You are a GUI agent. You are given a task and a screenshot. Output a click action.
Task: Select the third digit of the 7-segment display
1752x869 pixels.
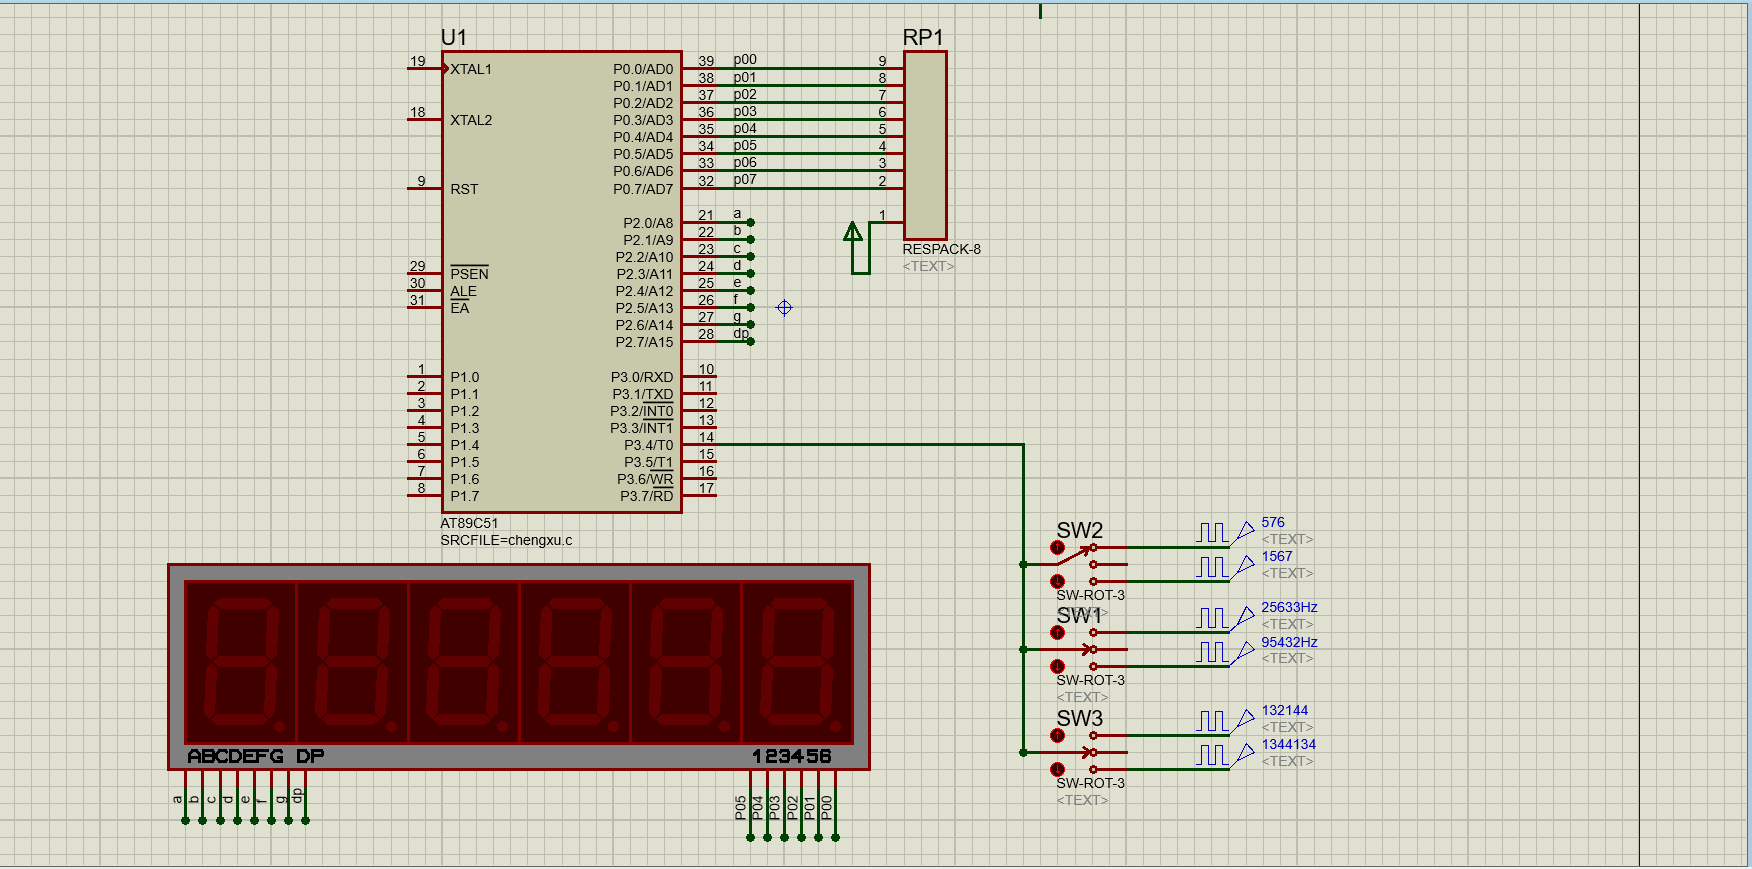(464, 662)
